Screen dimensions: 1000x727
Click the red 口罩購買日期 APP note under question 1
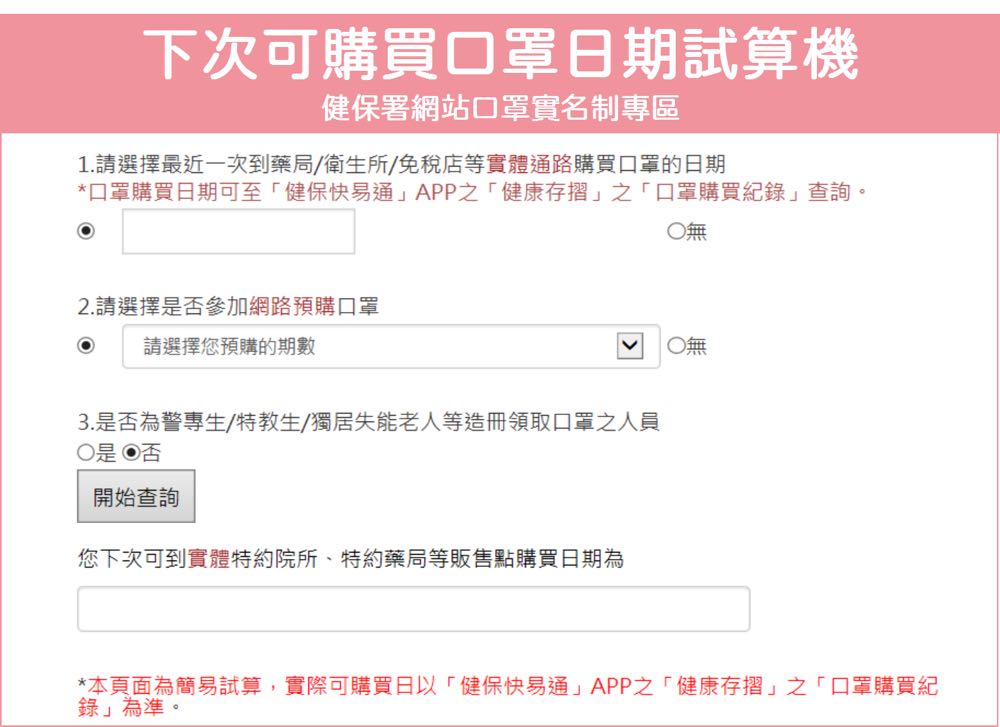tap(472, 192)
